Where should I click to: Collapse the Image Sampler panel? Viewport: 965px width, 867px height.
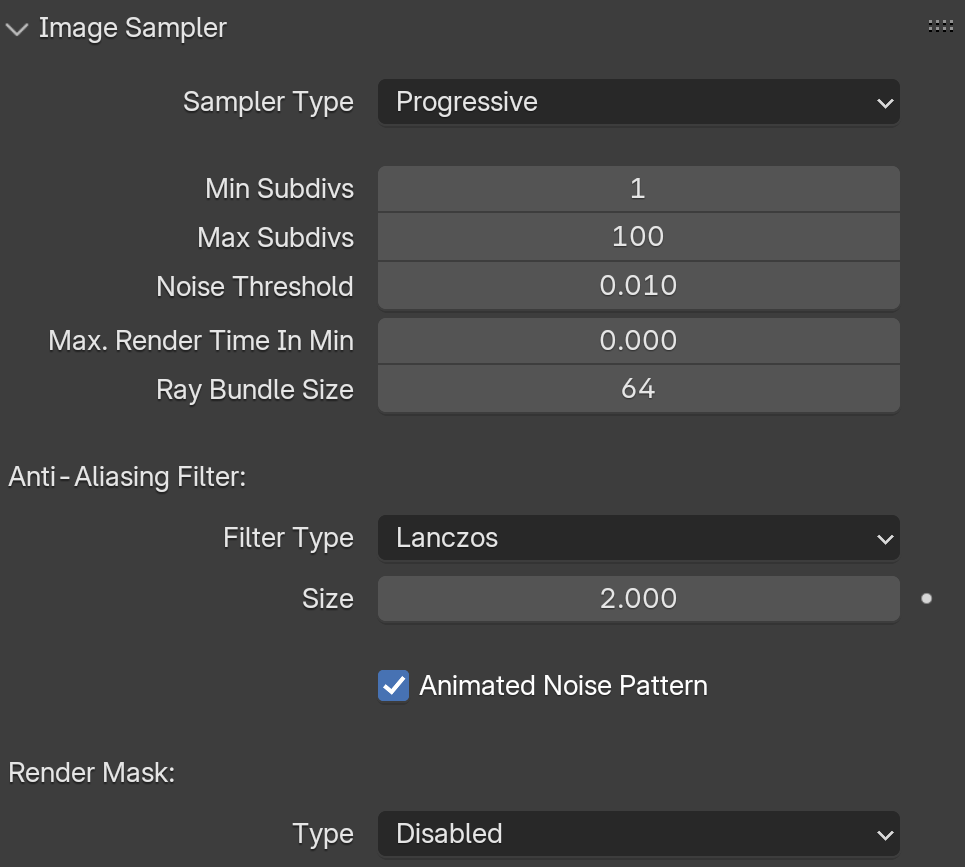click(x=17, y=29)
